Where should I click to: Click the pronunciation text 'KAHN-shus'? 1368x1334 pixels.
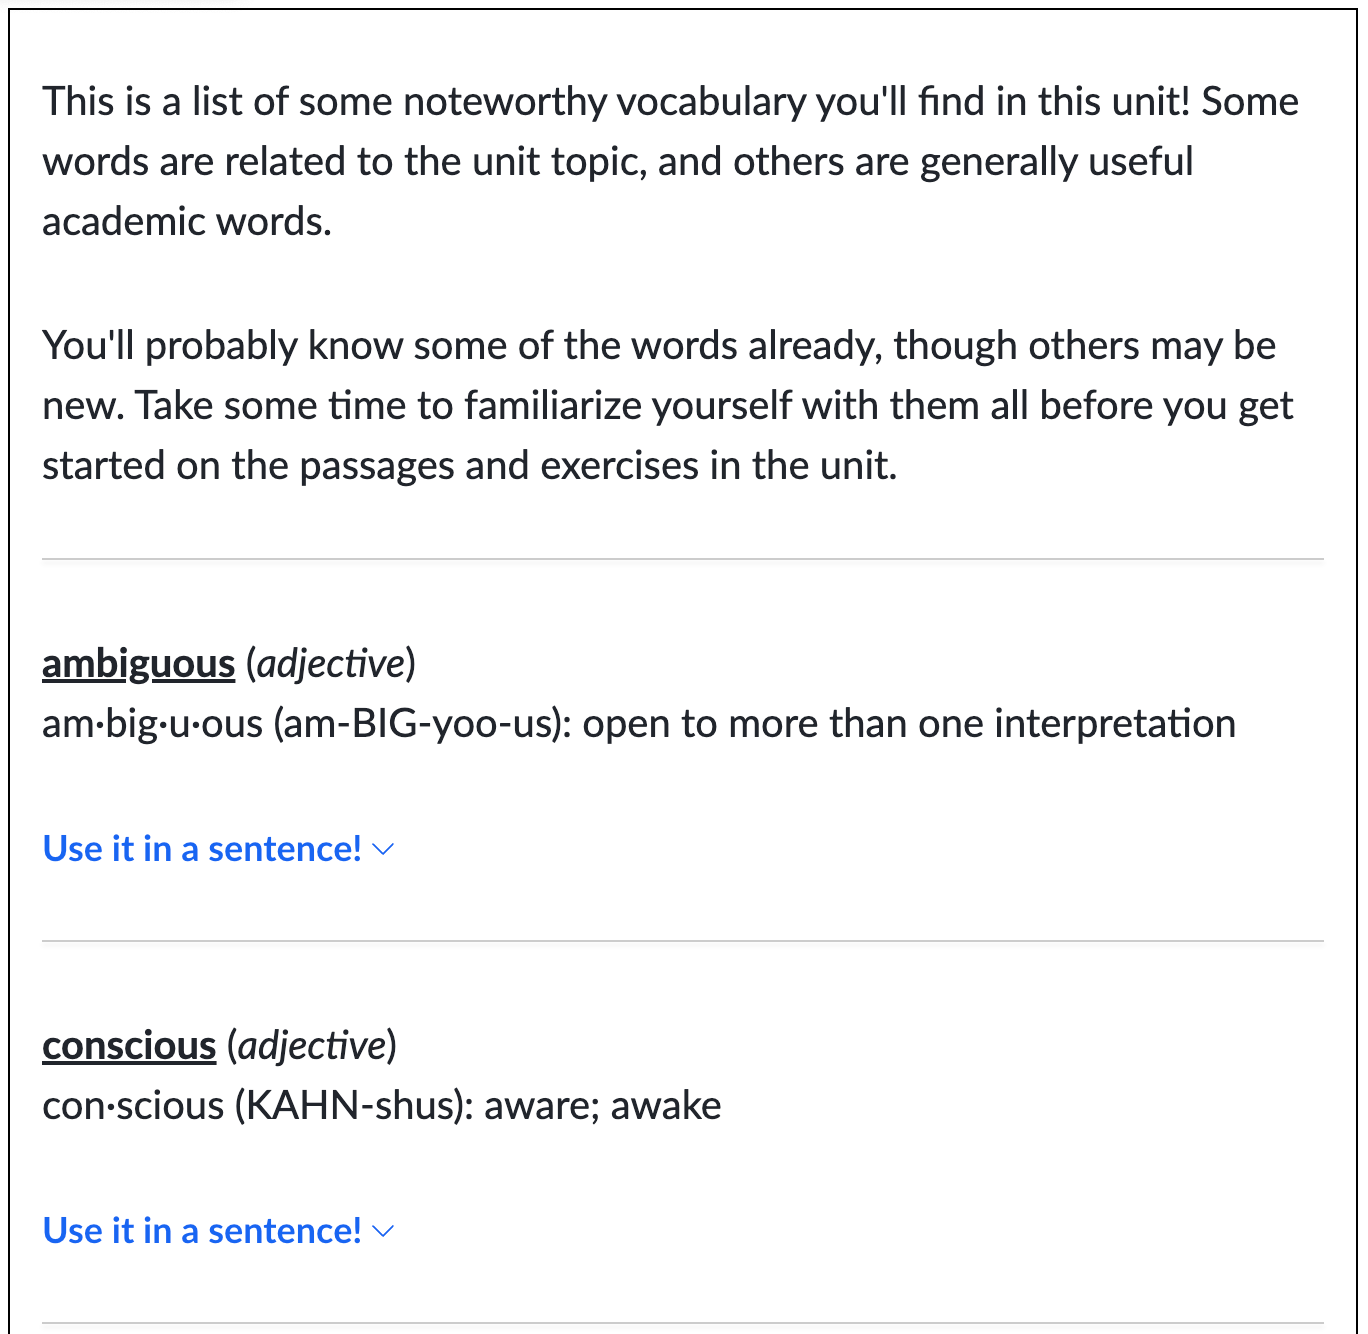pyautogui.click(x=347, y=1105)
